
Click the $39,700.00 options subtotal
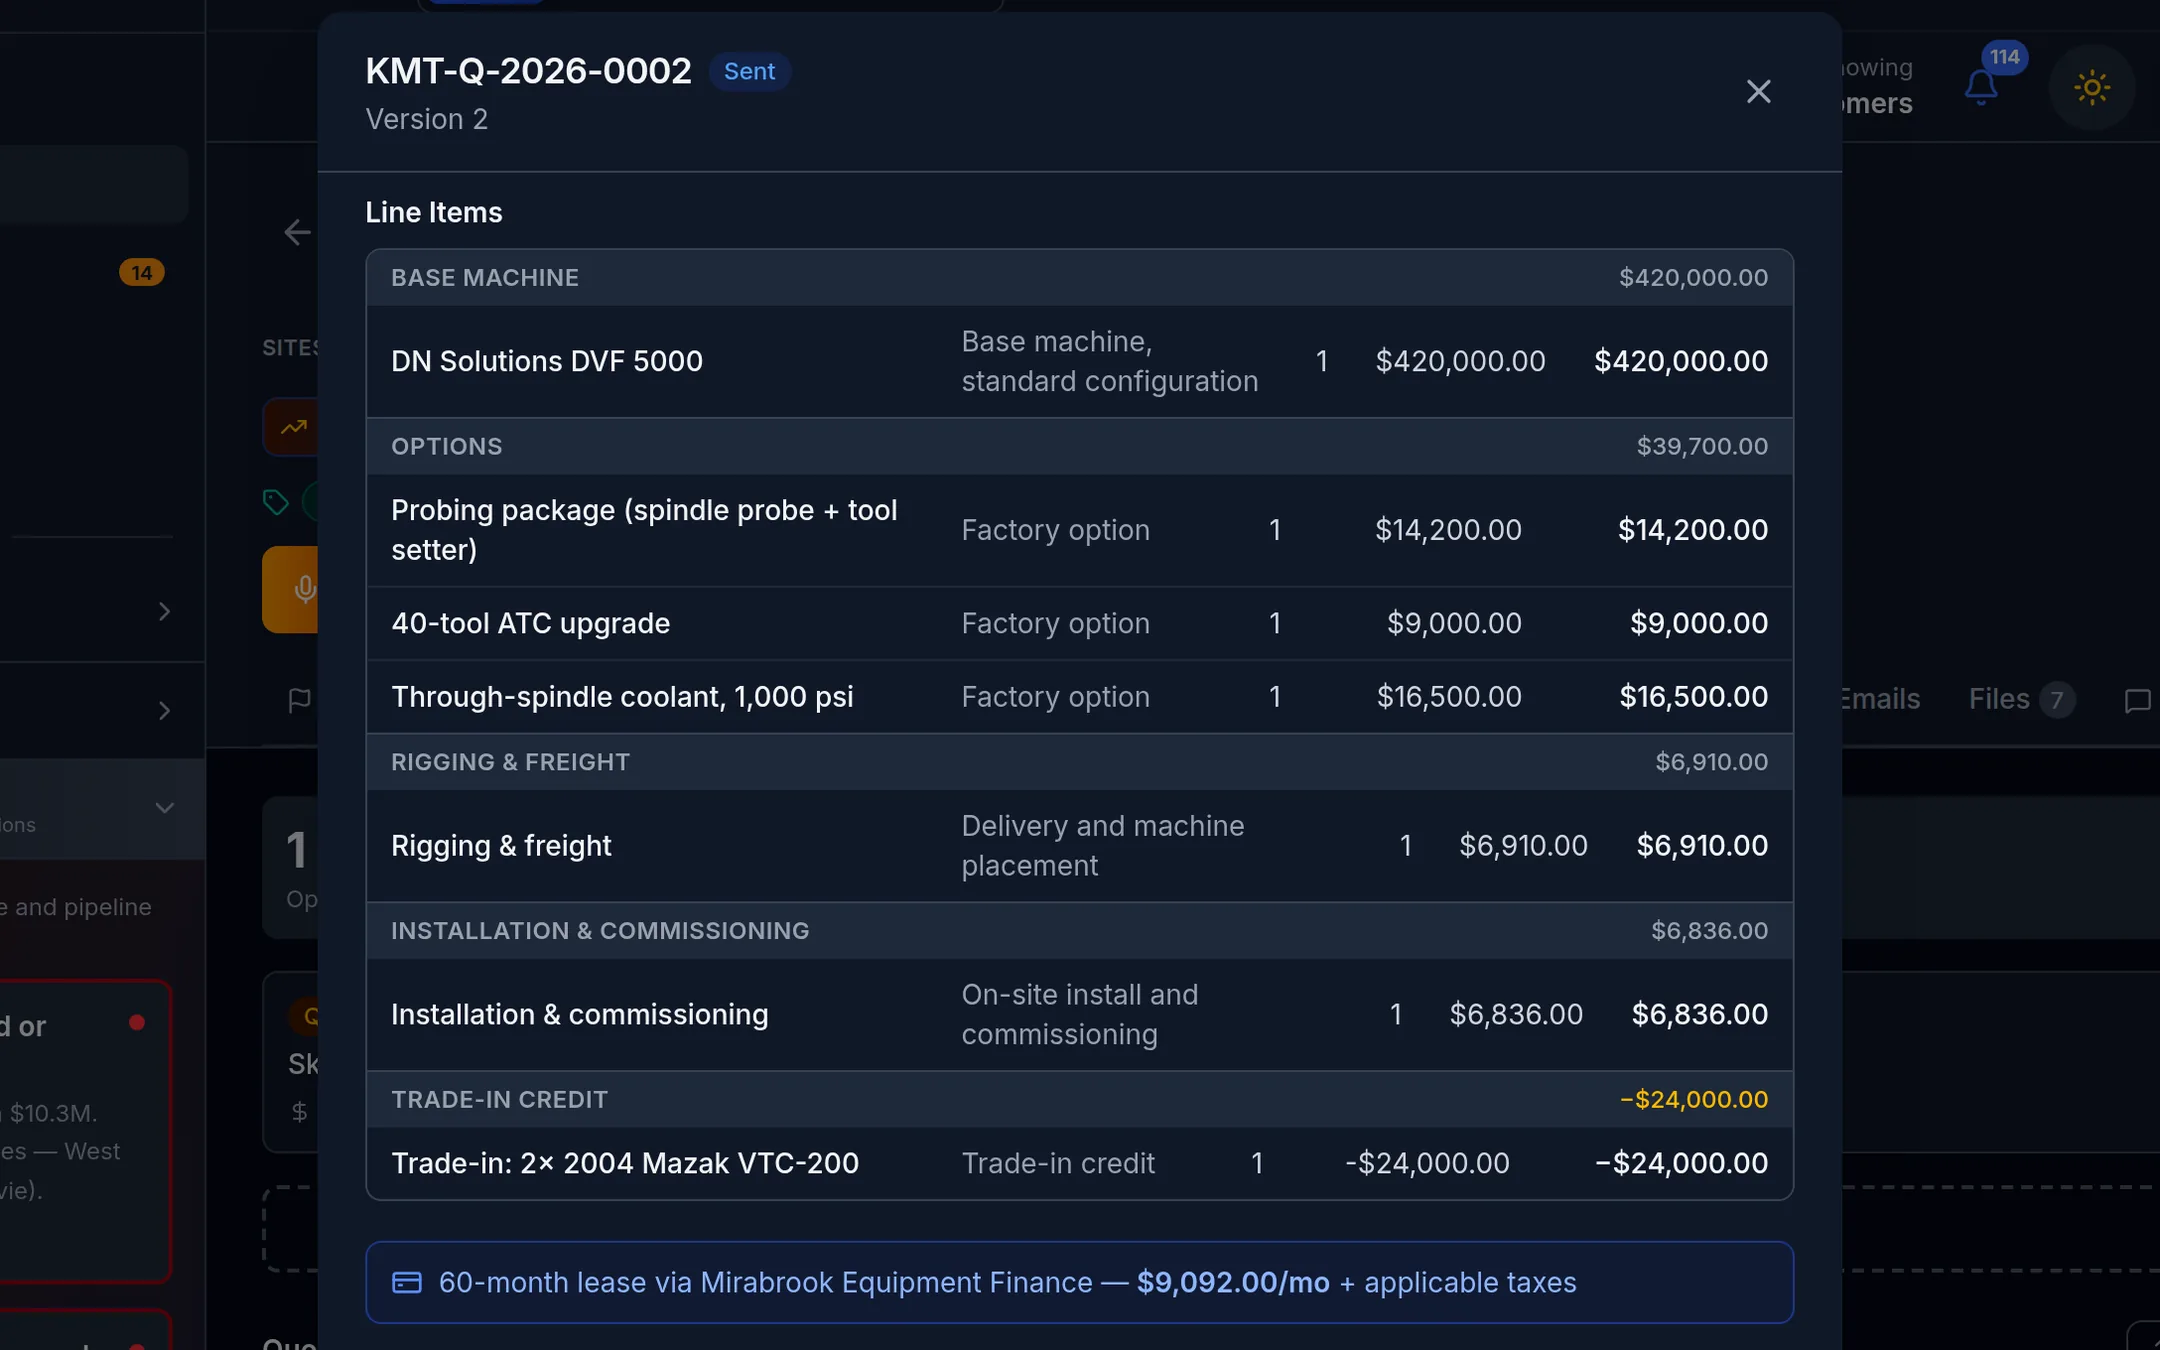point(1702,447)
